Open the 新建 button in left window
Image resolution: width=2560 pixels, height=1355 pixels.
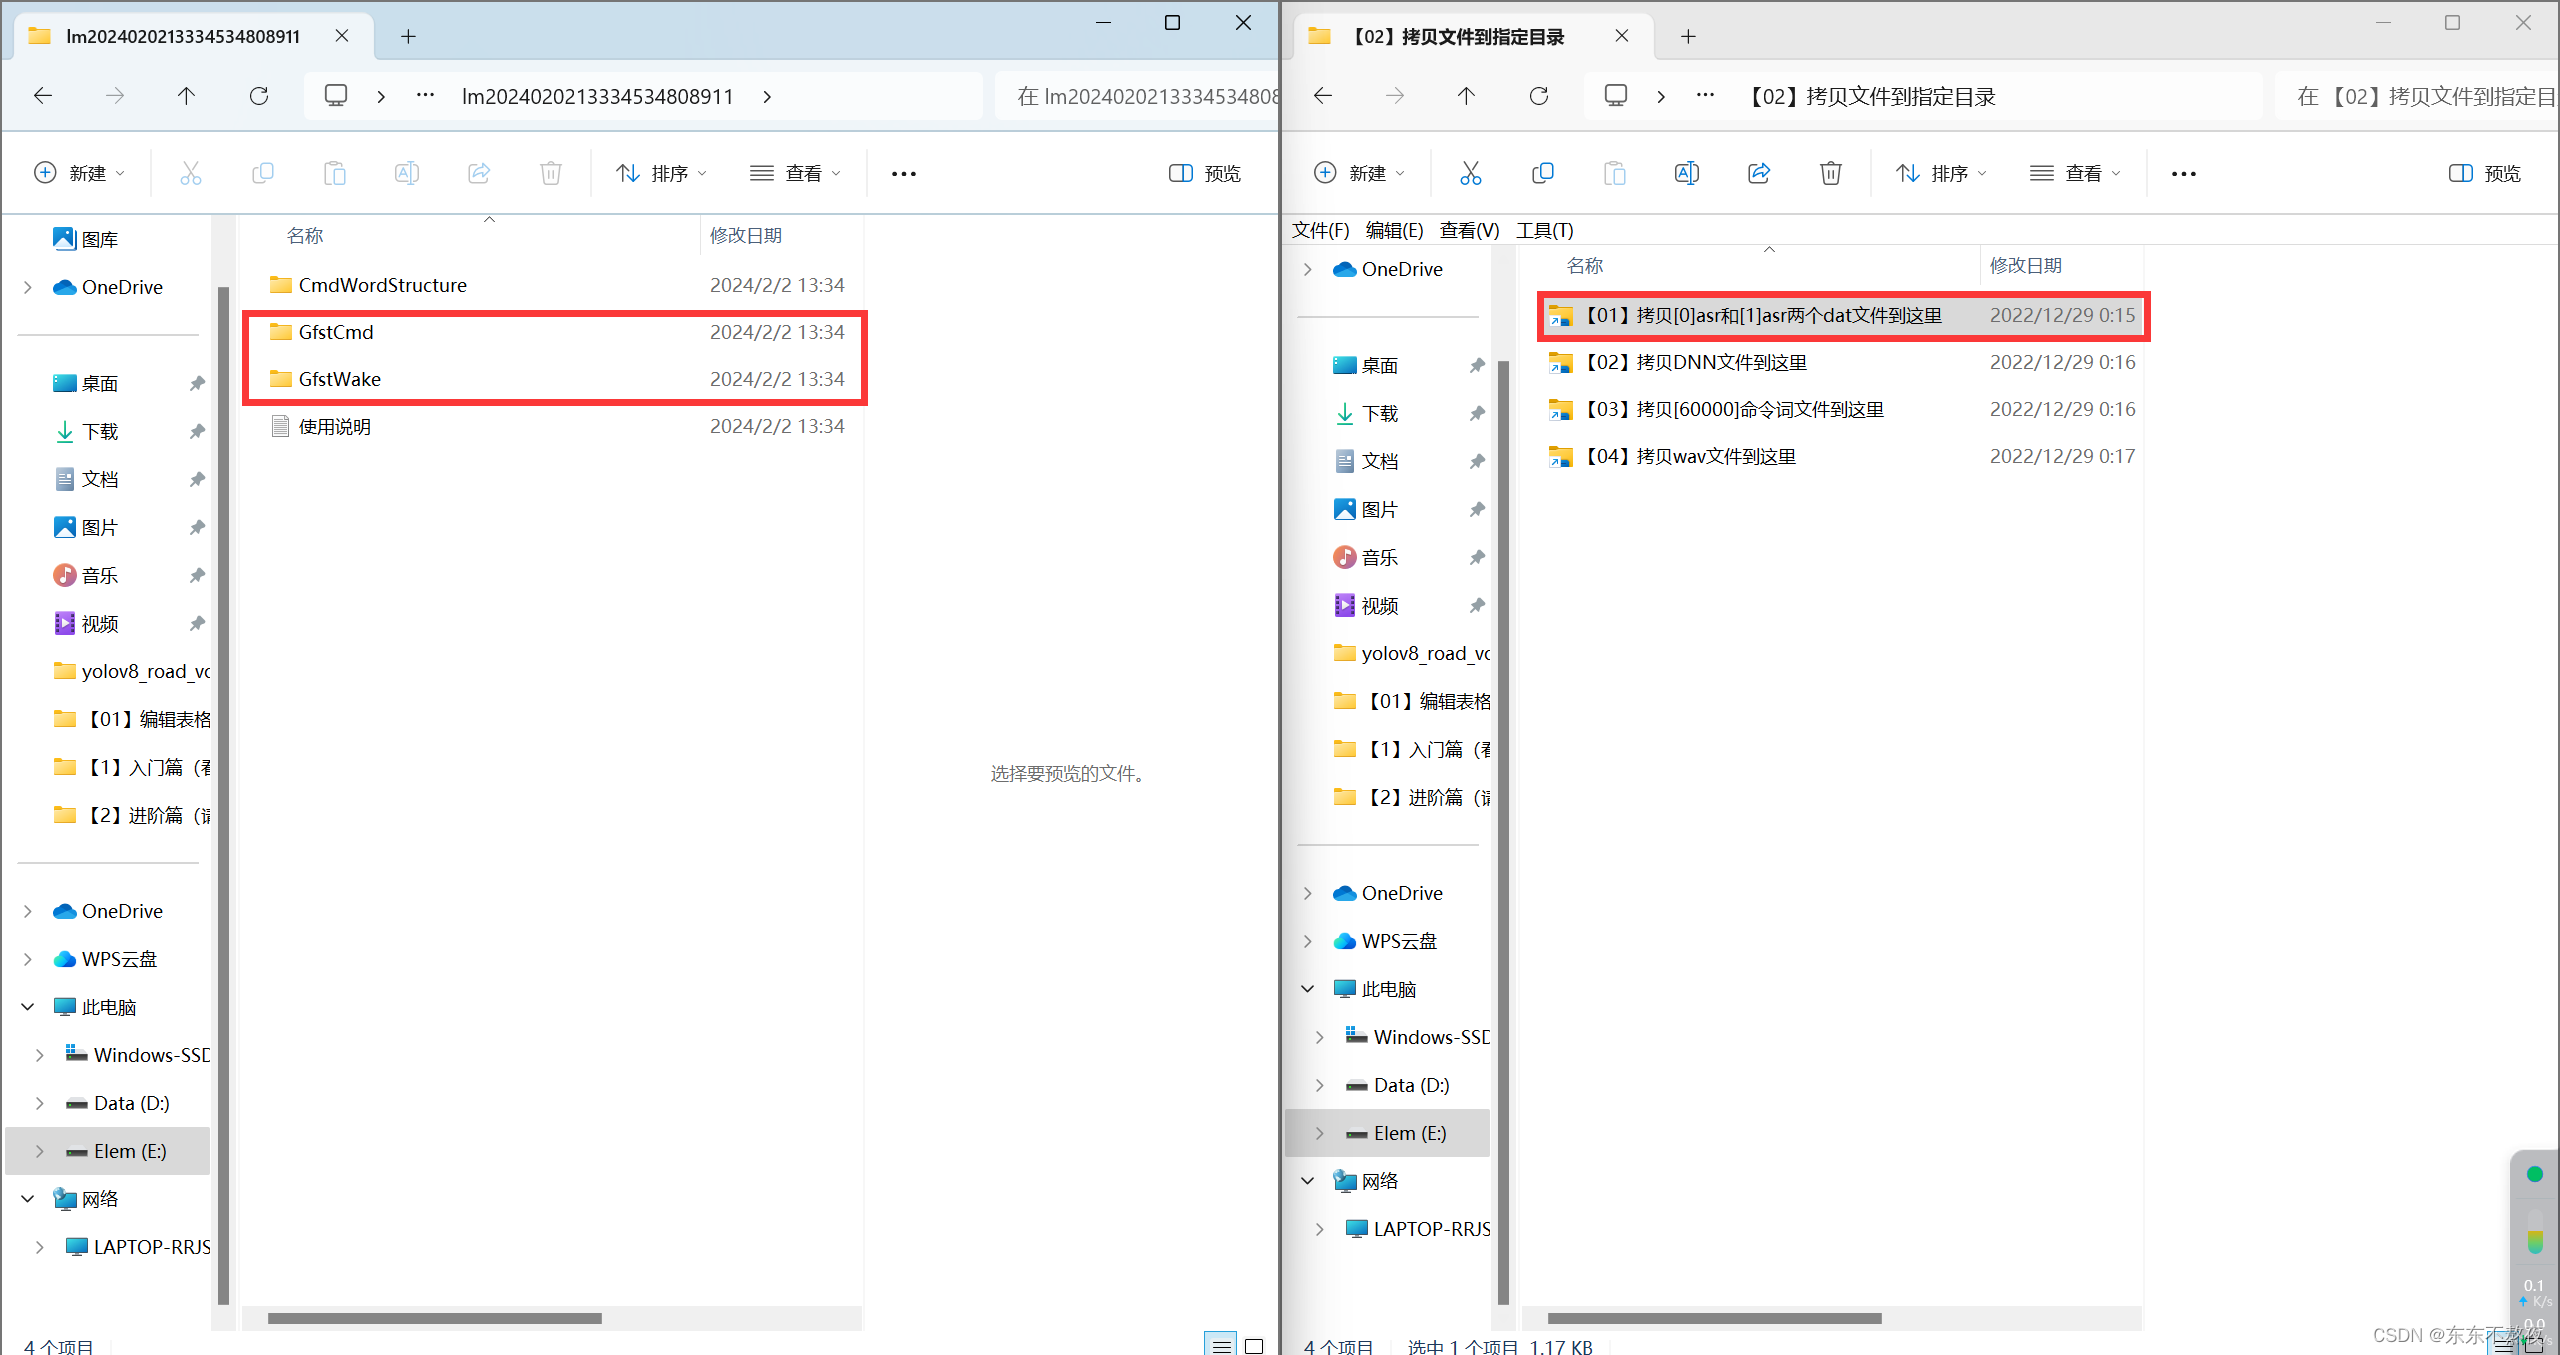pos(79,173)
